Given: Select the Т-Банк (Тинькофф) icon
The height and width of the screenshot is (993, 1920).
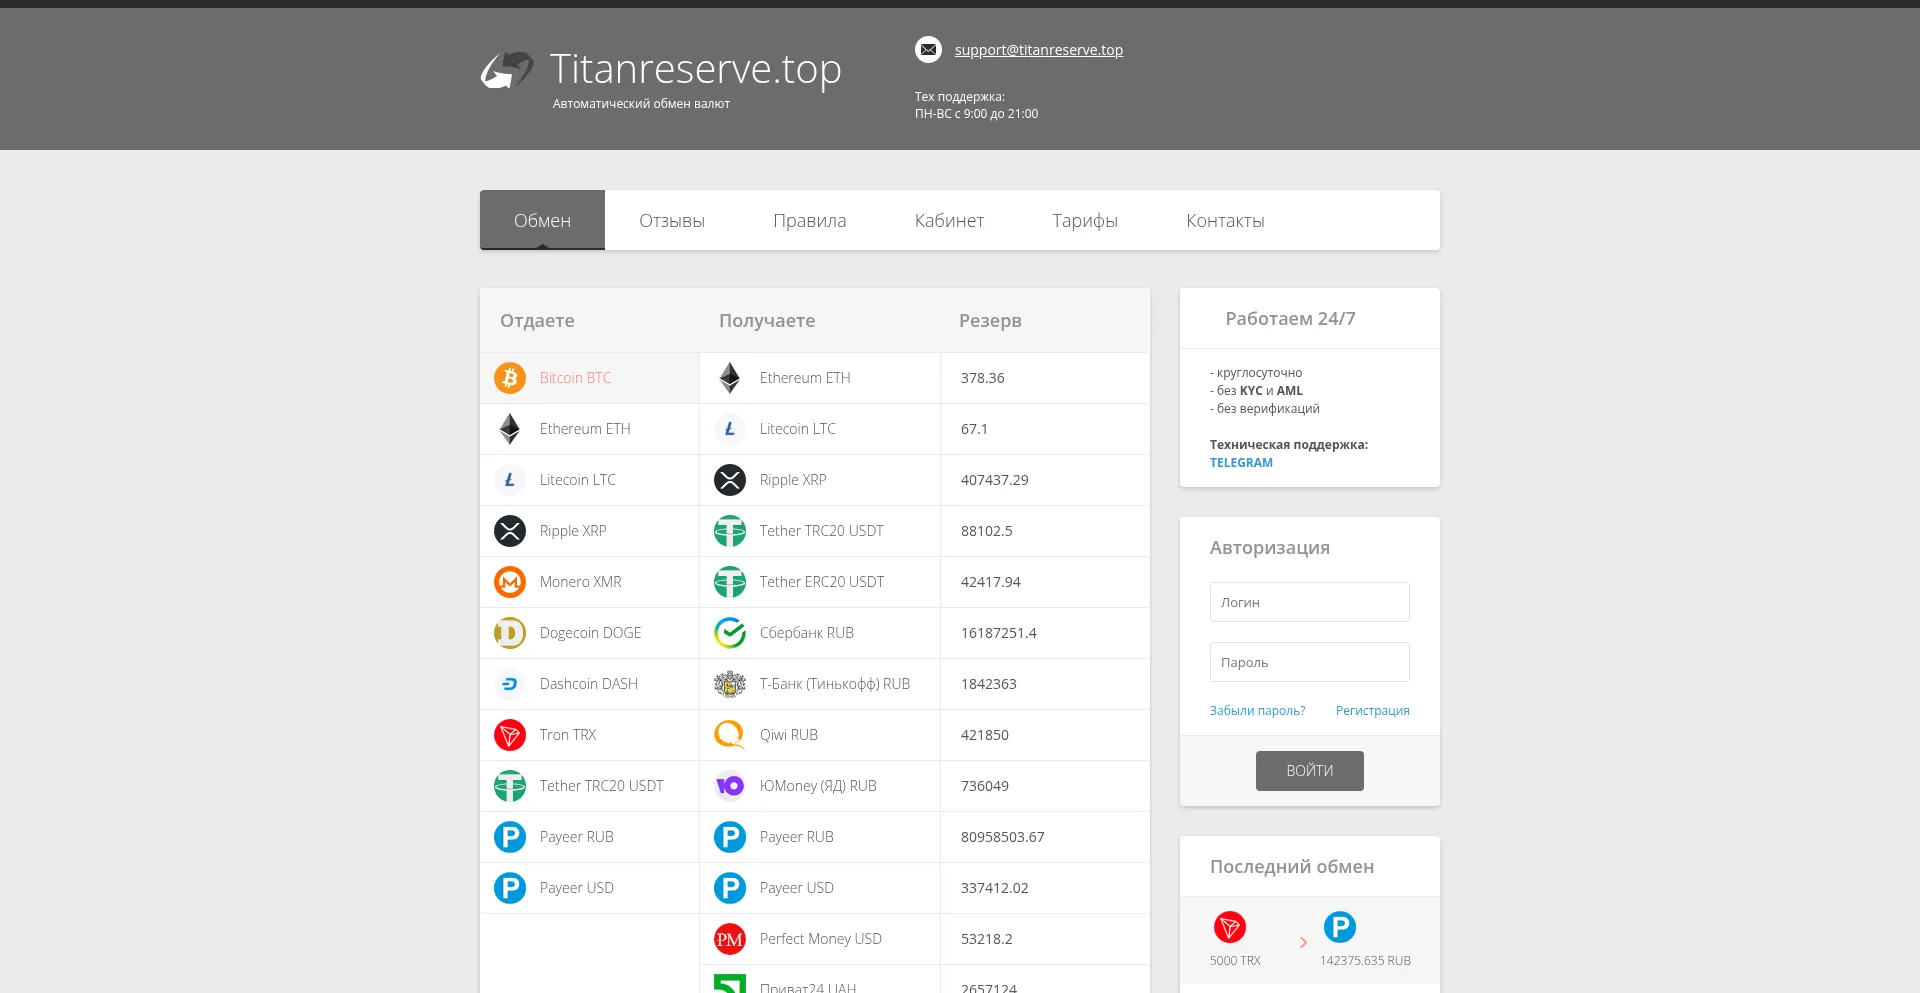Looking at the screenshot, I should click(730, 684).
